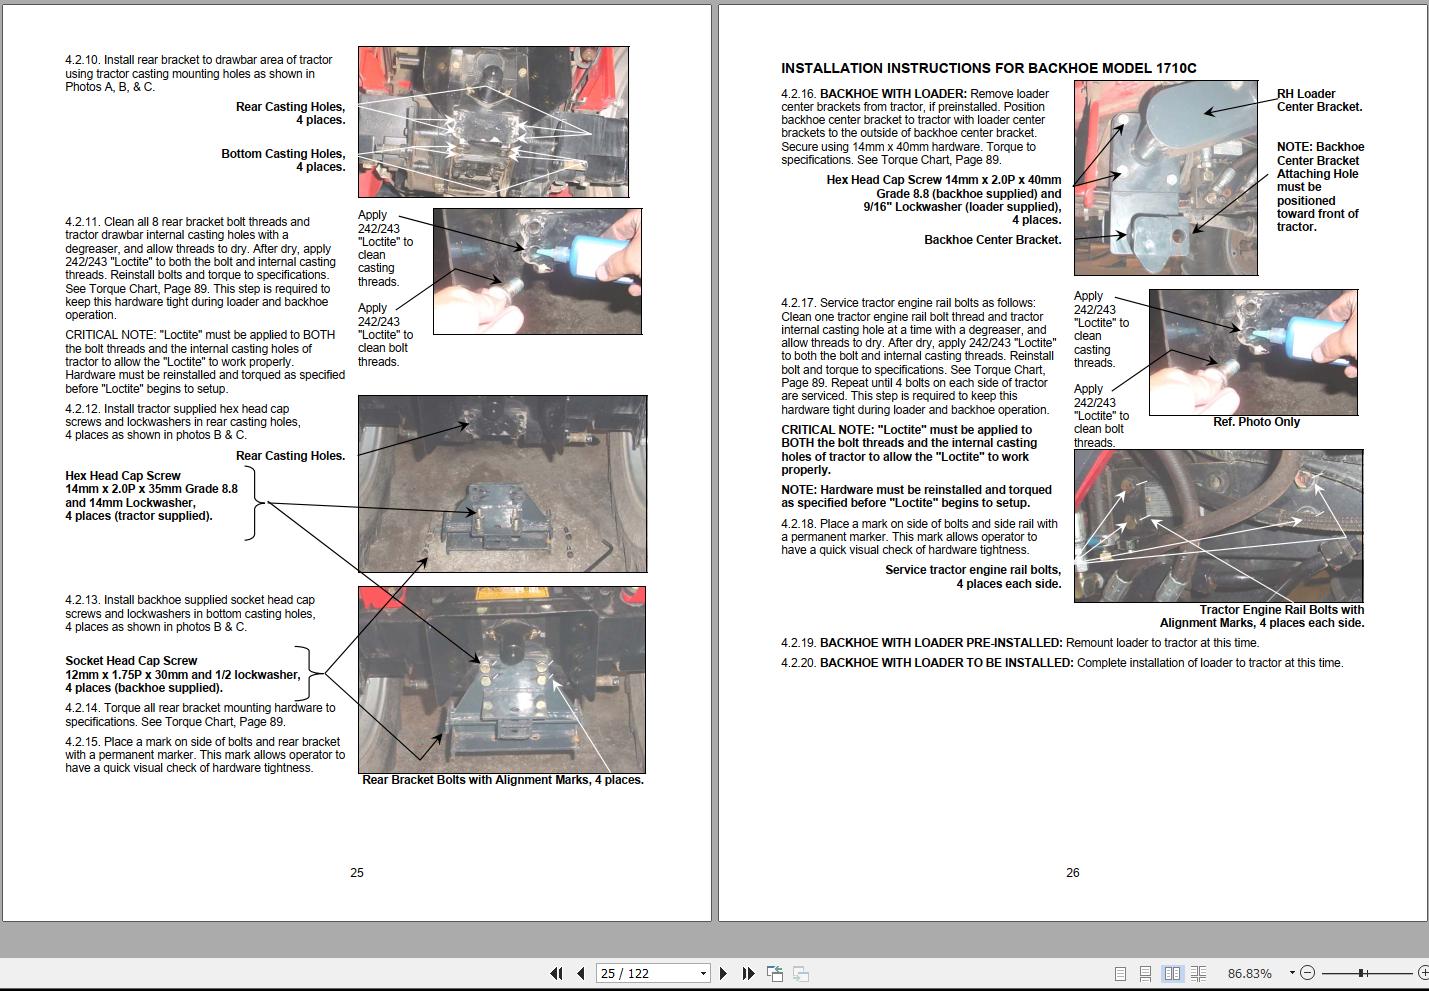Open the page number dropdown
The width and height of the screenshot is (1429, 991).
pos(703,973)
